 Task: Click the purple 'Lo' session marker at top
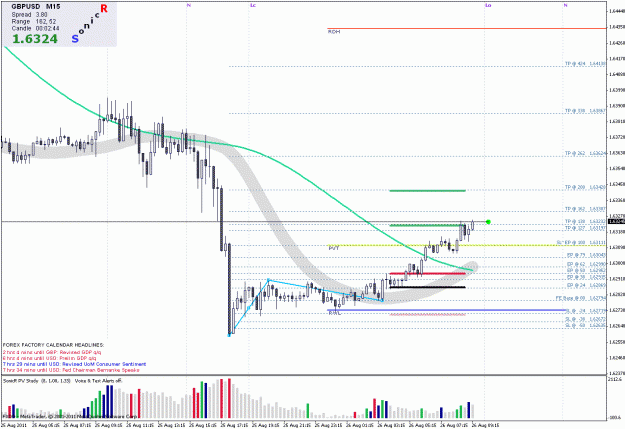click(488, 5)
